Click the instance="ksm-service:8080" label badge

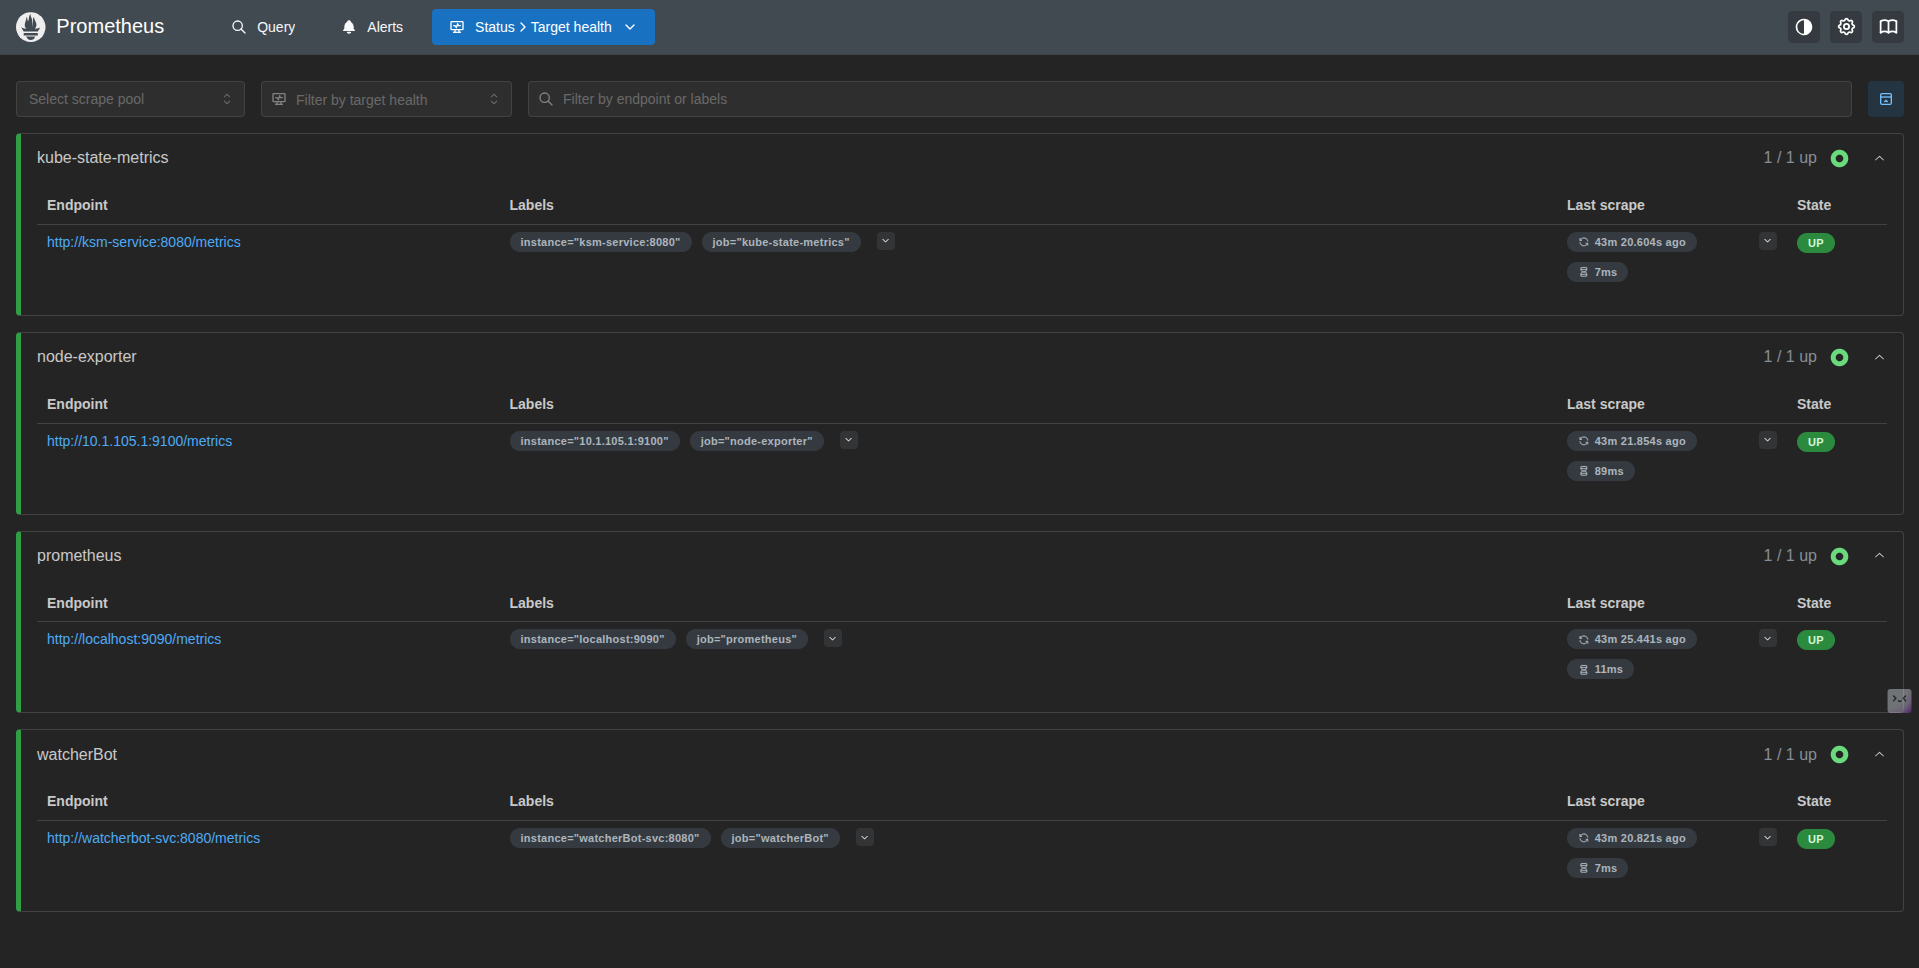[x=600, y=242]
